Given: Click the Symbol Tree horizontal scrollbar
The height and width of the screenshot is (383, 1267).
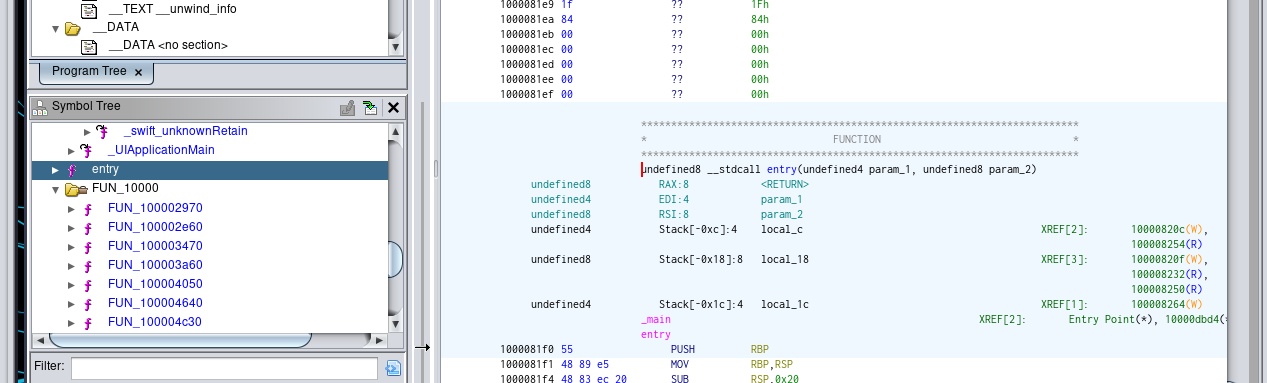Looking at the screenshot, I should tap(210, 340).
